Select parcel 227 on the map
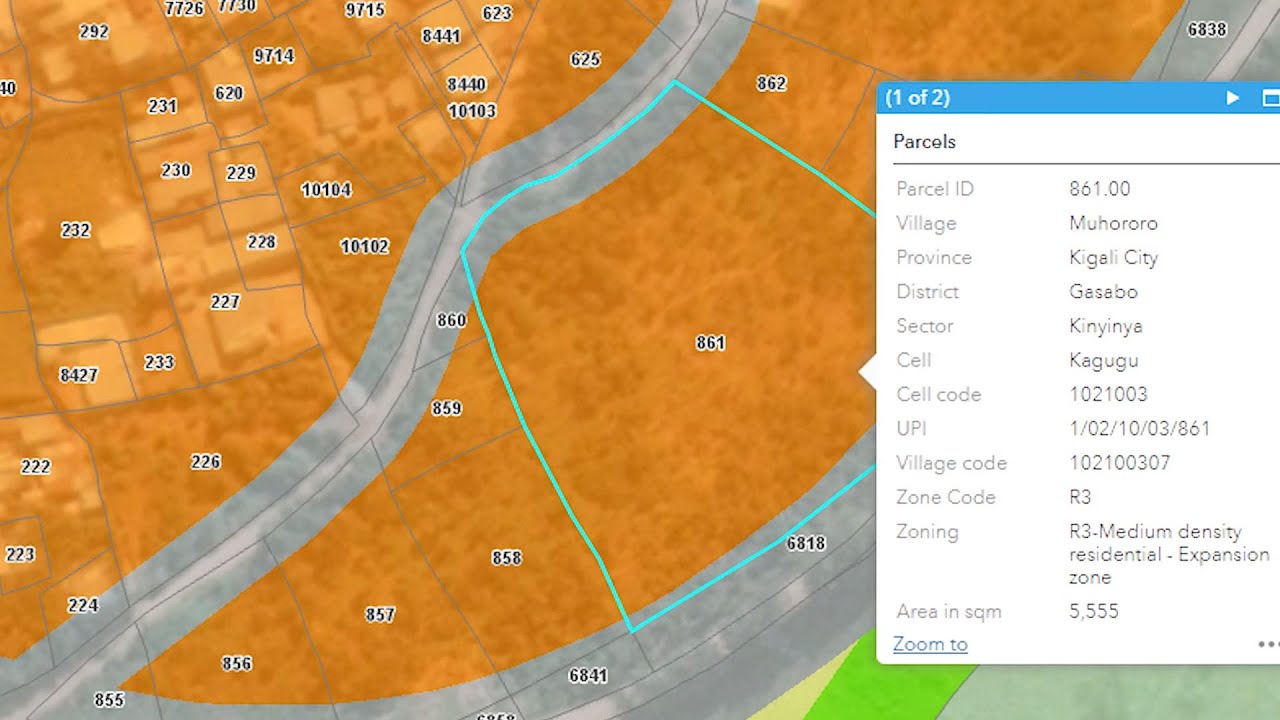The width and height of the screenshot is (1280, 720). point(225,301)
